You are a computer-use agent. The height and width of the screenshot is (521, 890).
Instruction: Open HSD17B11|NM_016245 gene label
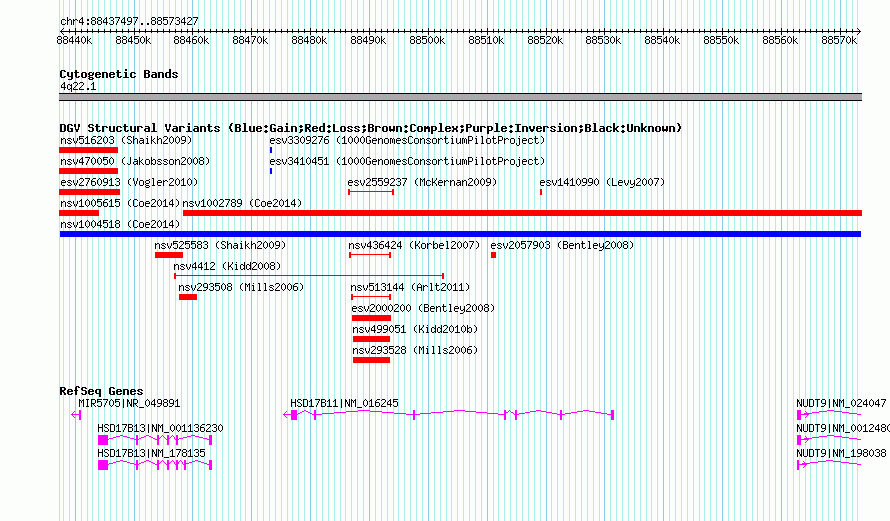[344, 404]
